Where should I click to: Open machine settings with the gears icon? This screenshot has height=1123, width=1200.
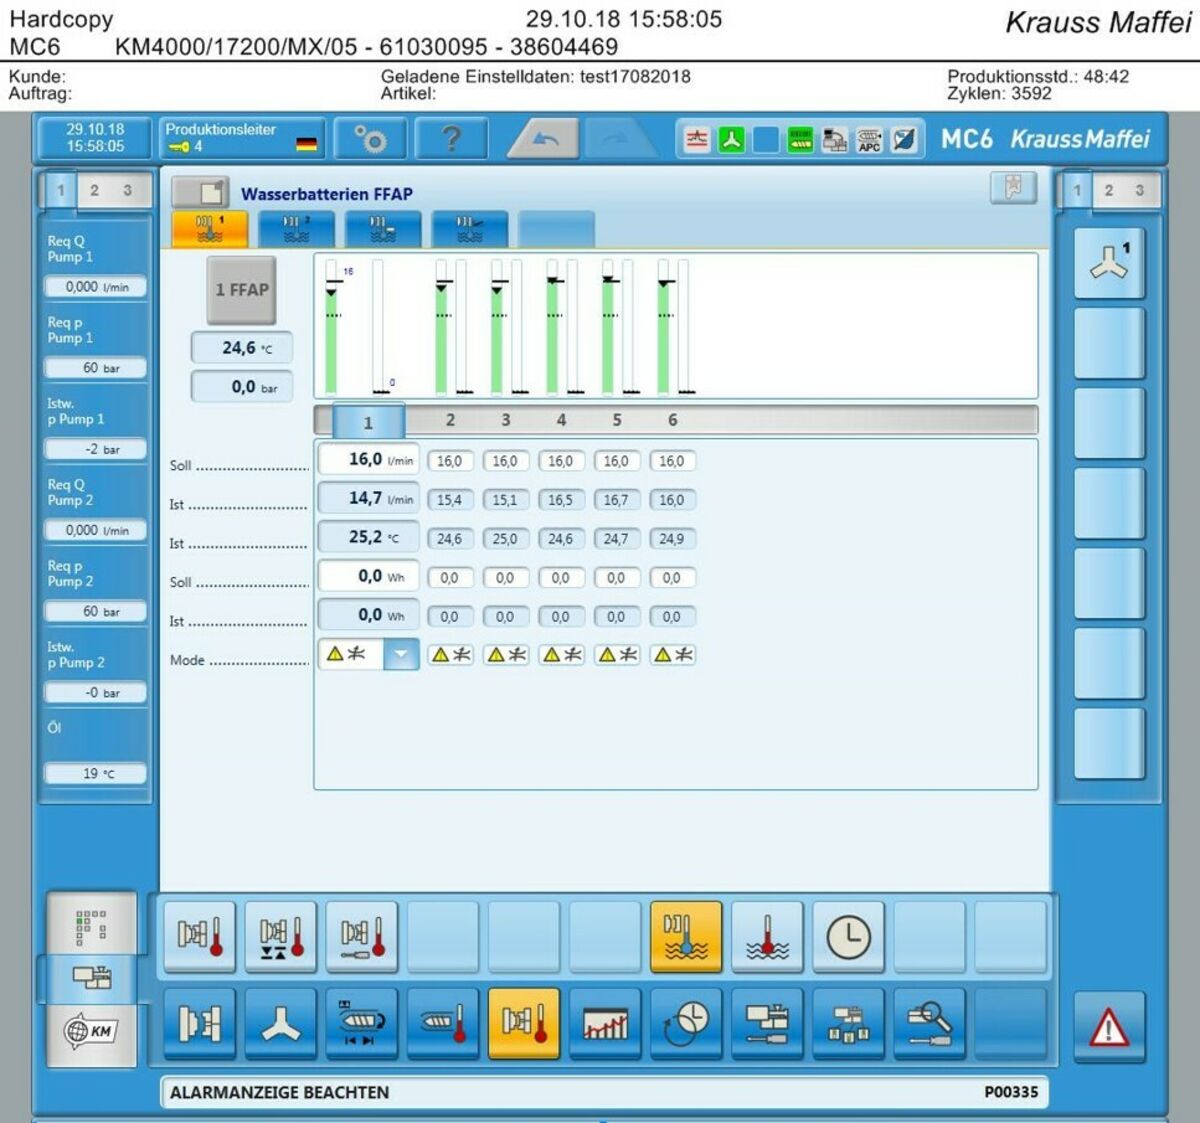point(370,139)
